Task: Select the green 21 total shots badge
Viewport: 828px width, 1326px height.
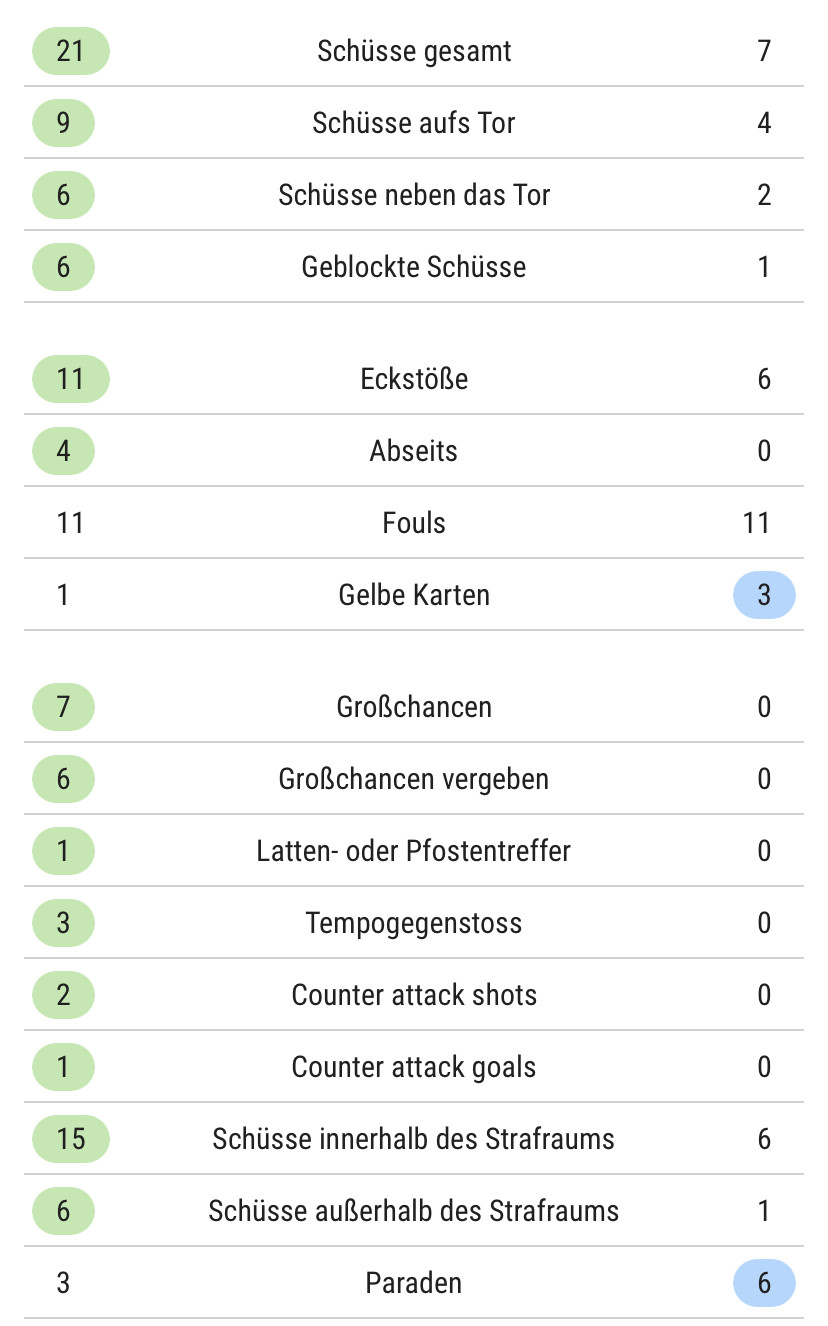Action: (70, 51)
